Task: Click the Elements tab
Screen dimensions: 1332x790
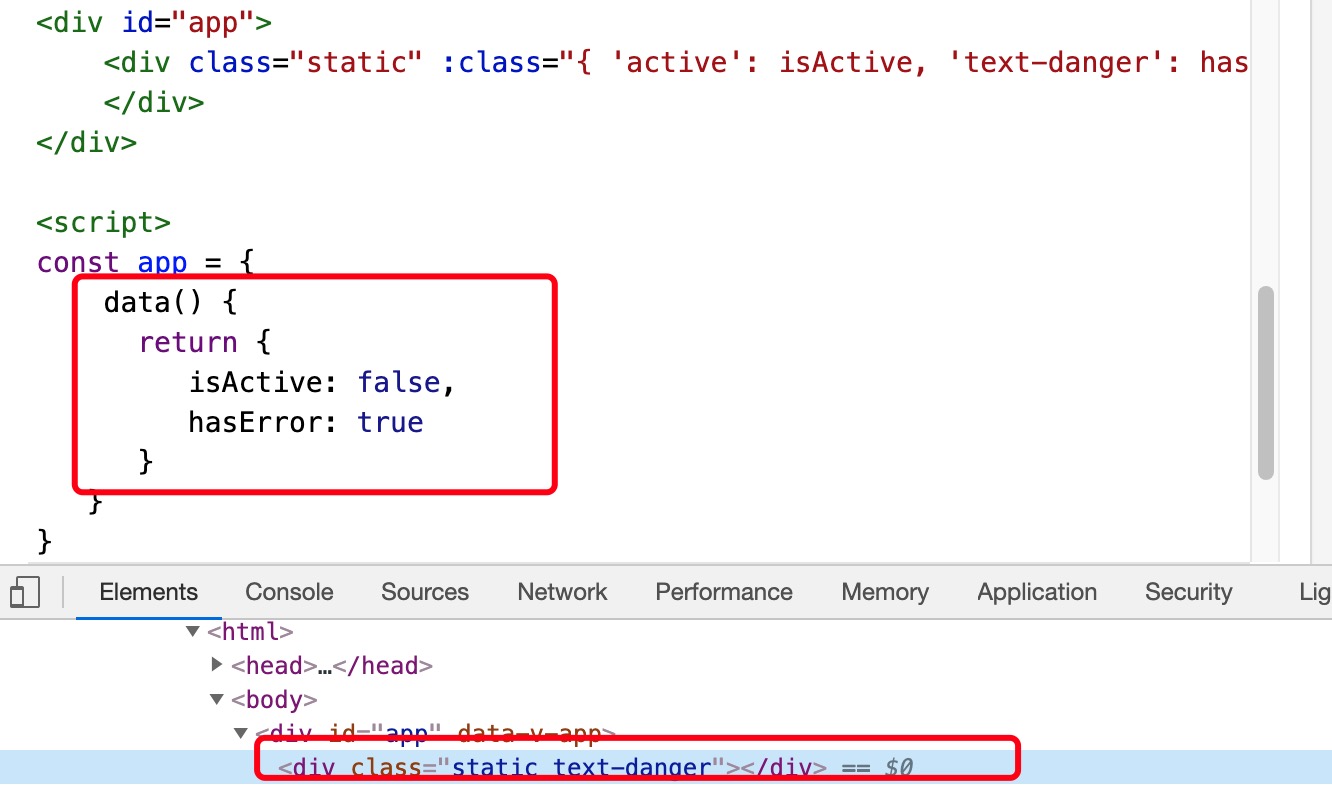Action: (x=148, y=592)
